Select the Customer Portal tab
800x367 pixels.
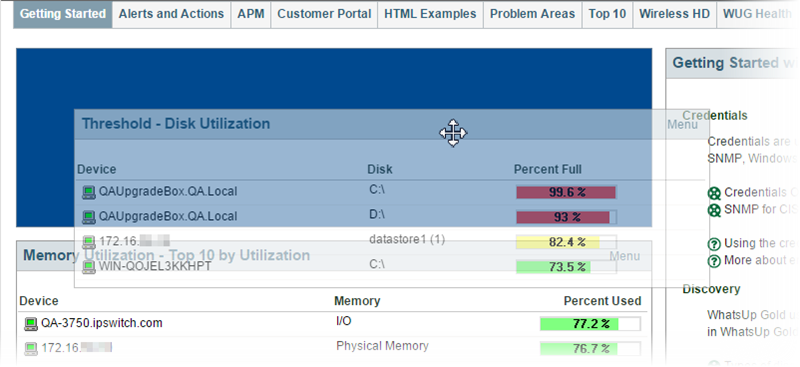tap(324, 14)
